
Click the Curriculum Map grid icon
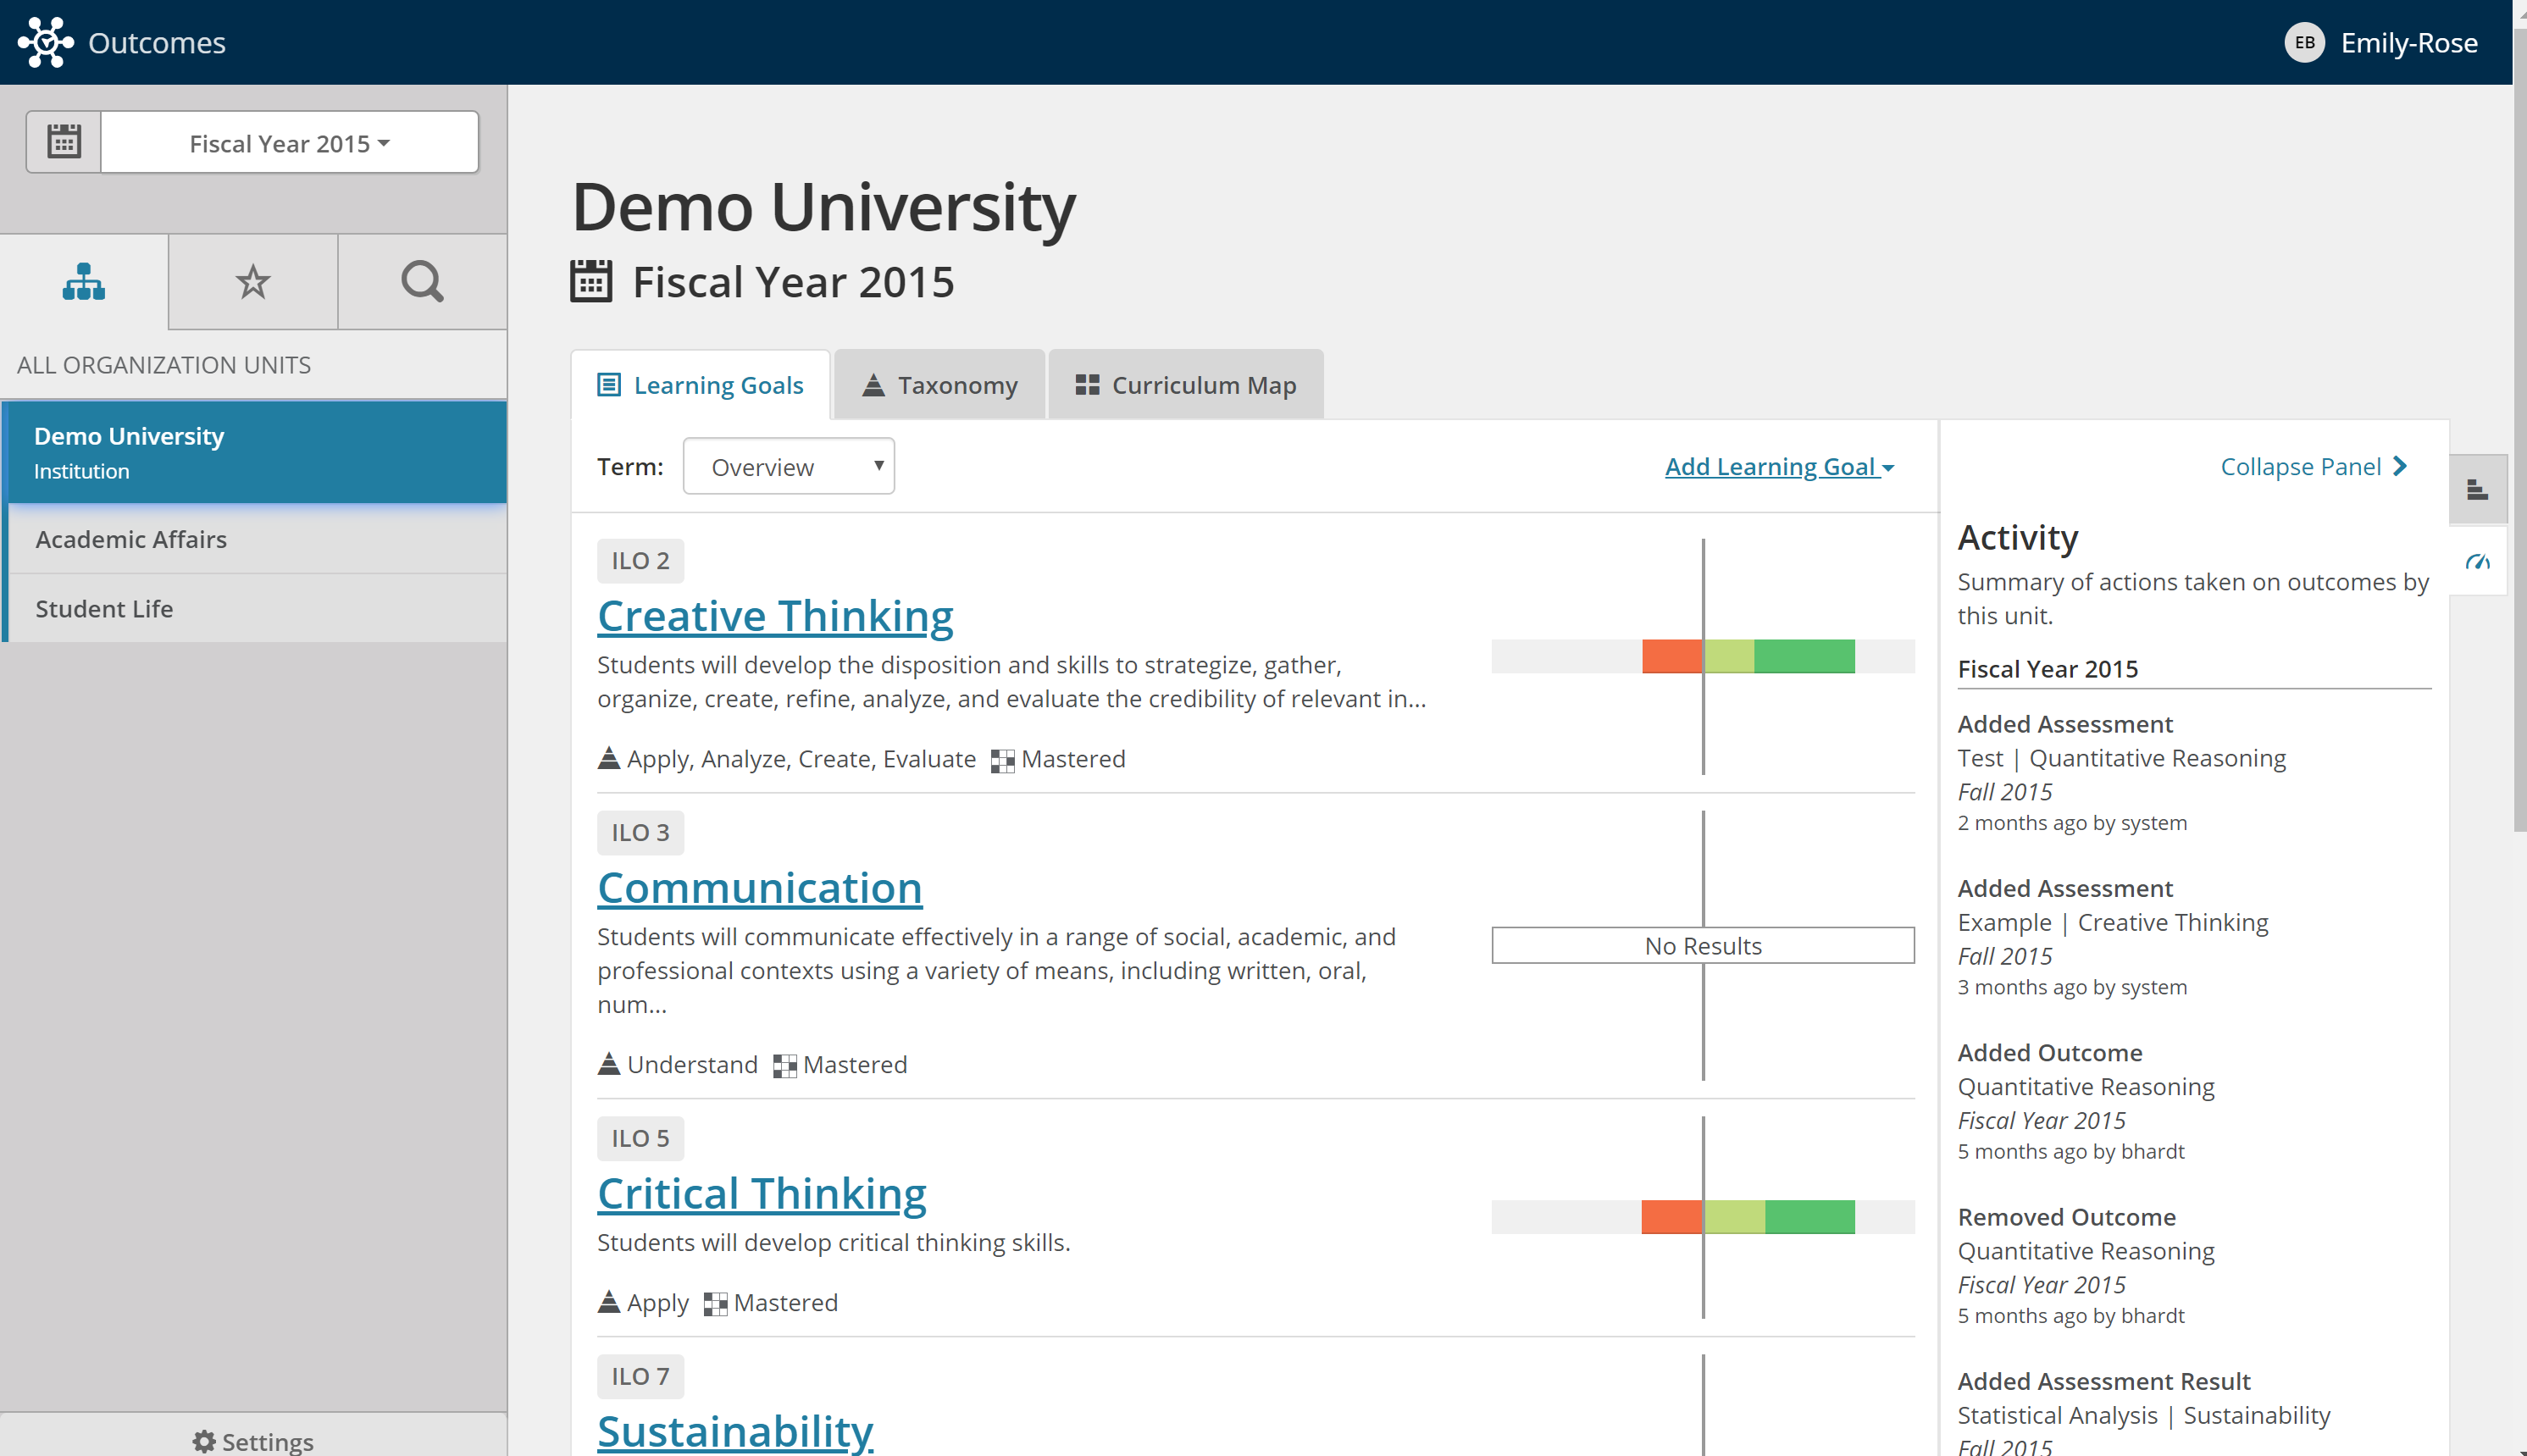point(1087,385)
